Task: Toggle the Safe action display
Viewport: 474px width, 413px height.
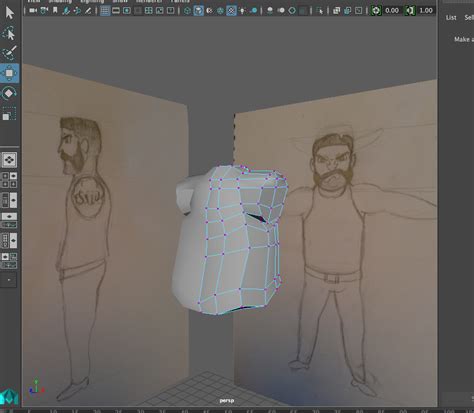Action: pos(160,11)
